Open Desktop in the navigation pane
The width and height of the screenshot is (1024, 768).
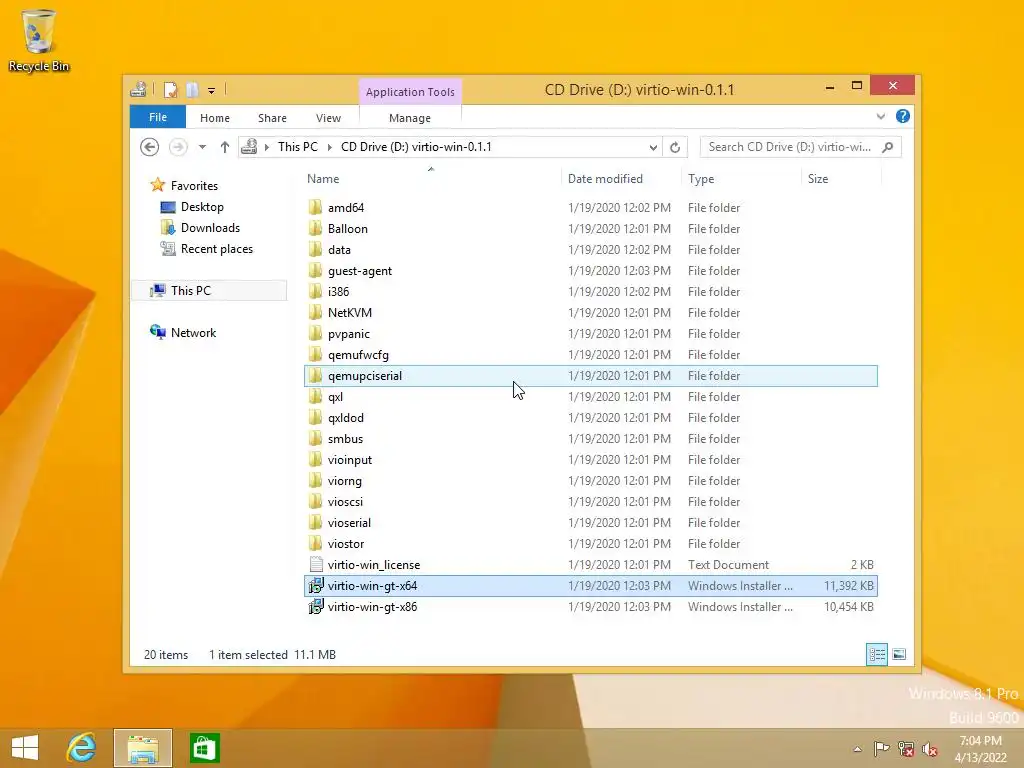click(x=192, y=207)
